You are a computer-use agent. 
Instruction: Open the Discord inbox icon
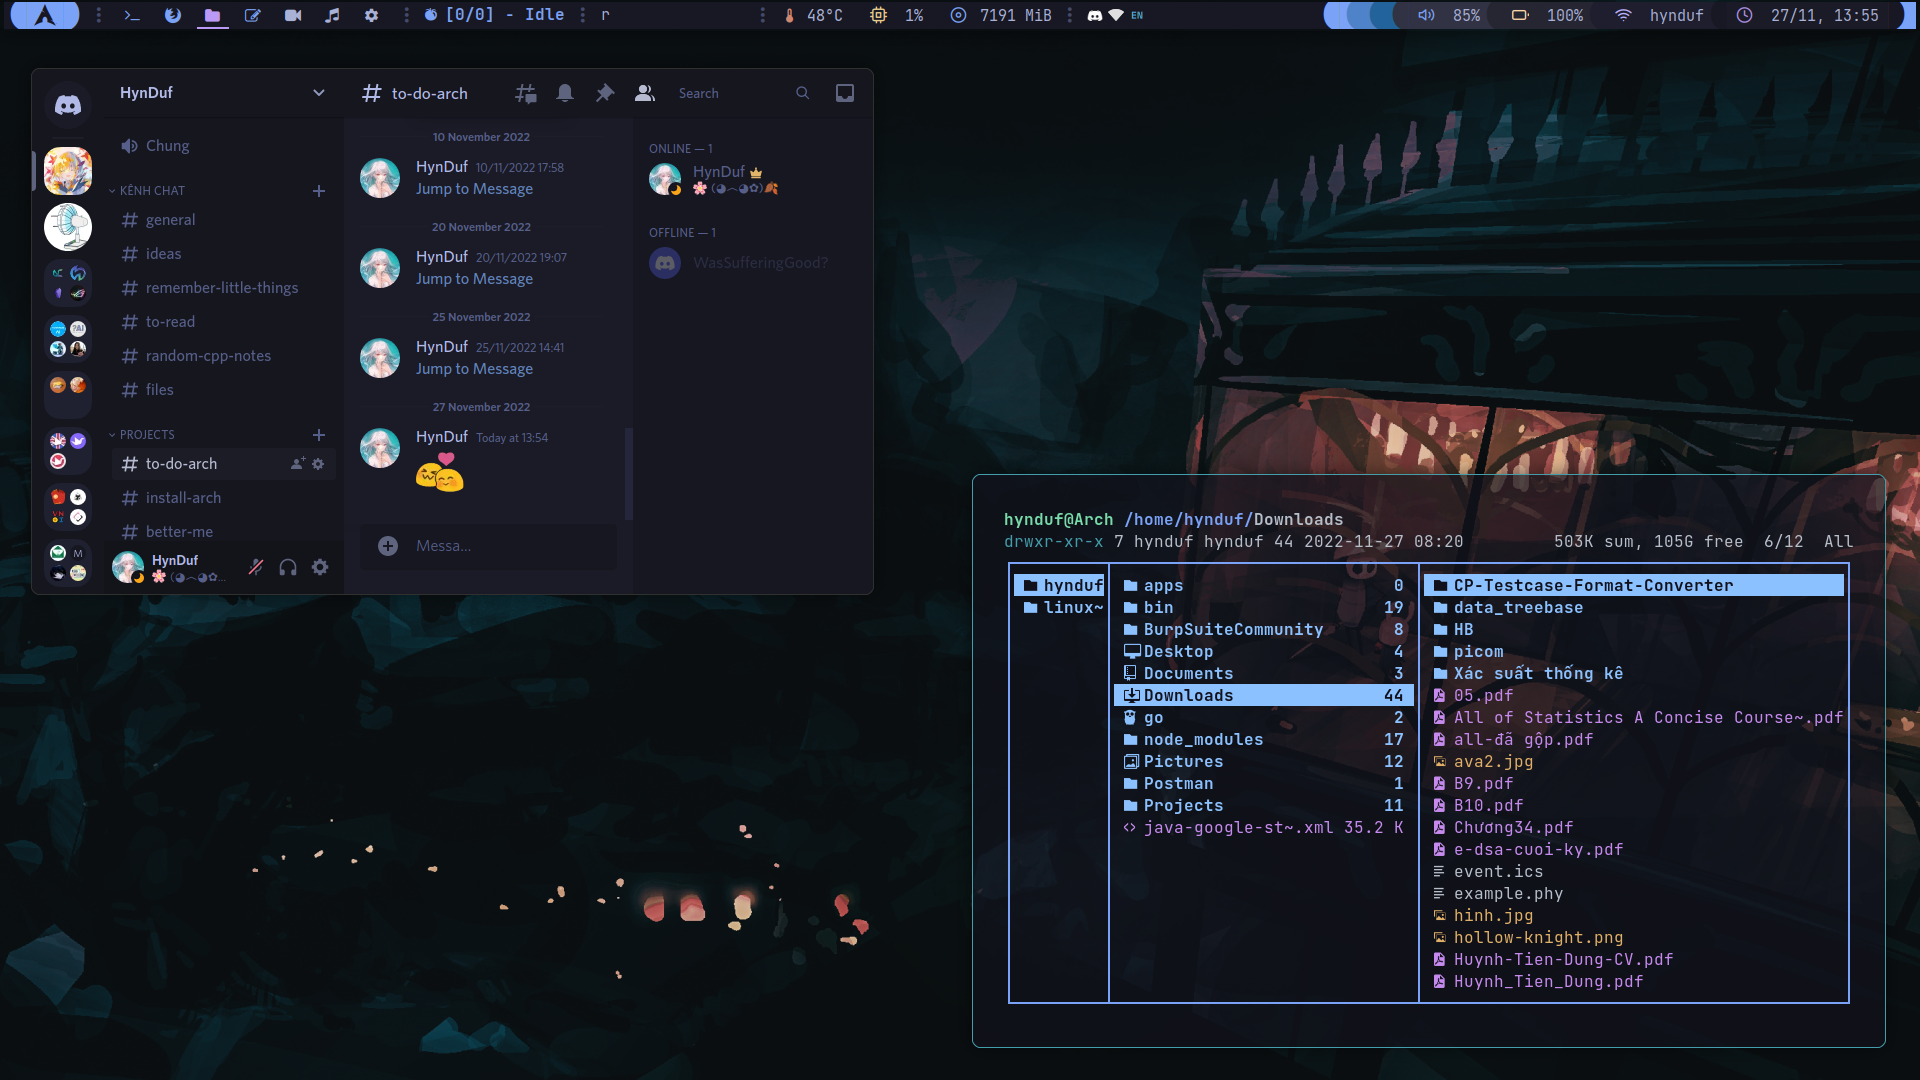[845, 93]
